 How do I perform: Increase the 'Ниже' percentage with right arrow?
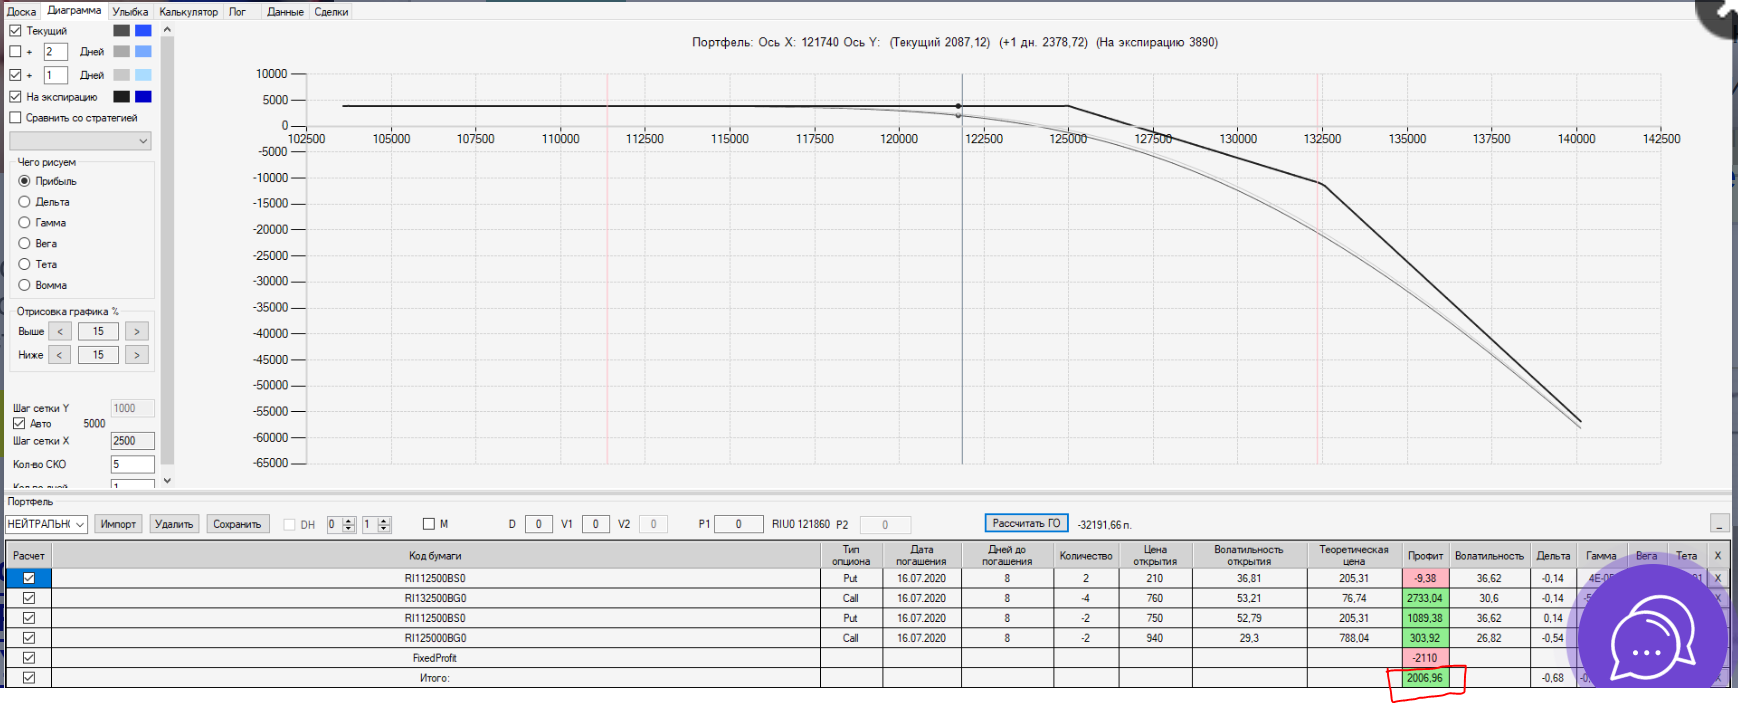[x=137, y=354]
